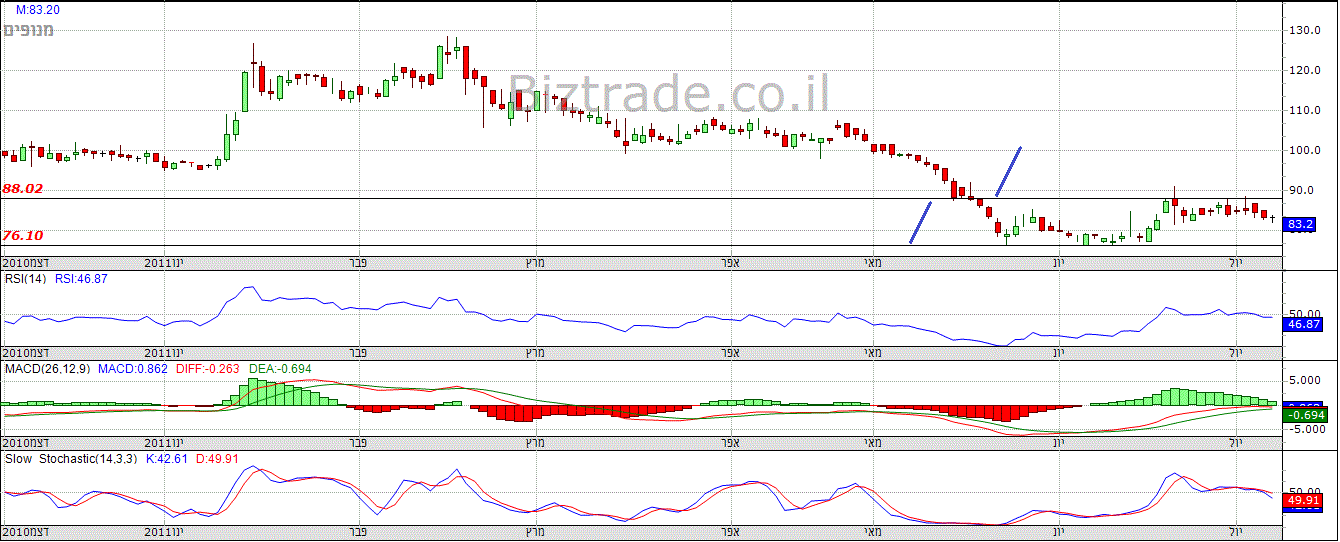Viewport: 1340px width, 542px height.
Task: Select the lower-left blue trend line segment
Action: [x=920, y=222]
